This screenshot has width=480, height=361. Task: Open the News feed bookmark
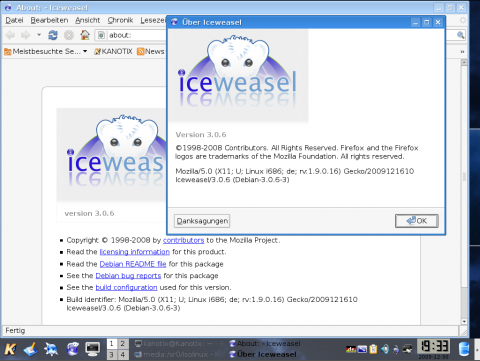(x=151, y=51)
